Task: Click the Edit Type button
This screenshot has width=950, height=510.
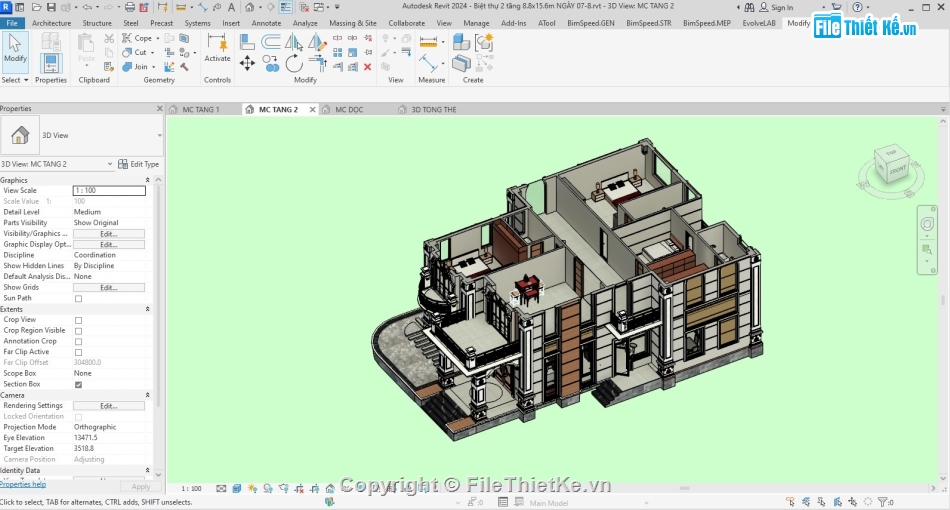Action: (139, 164)
